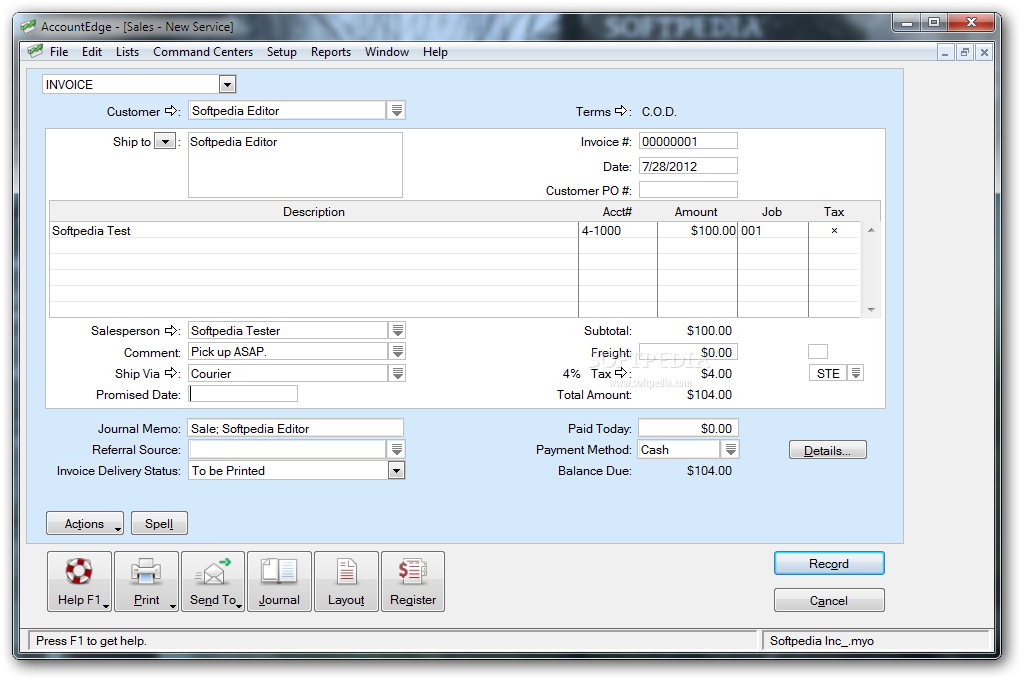The width and height of the screenshot is (1022, 680).
Task: Open STE tax code selector icon
Action: pos(856,373)
